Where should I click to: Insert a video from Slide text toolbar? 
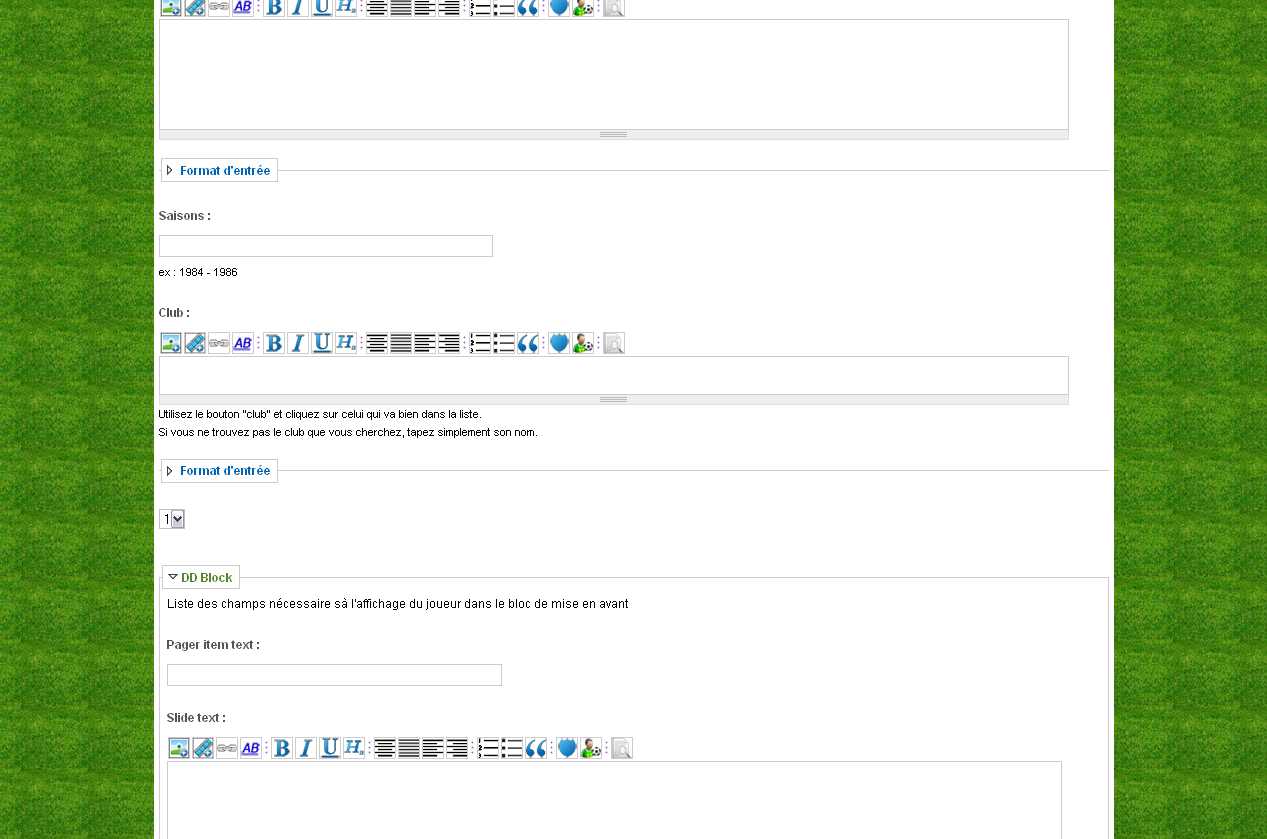click(x=203, y=748)
